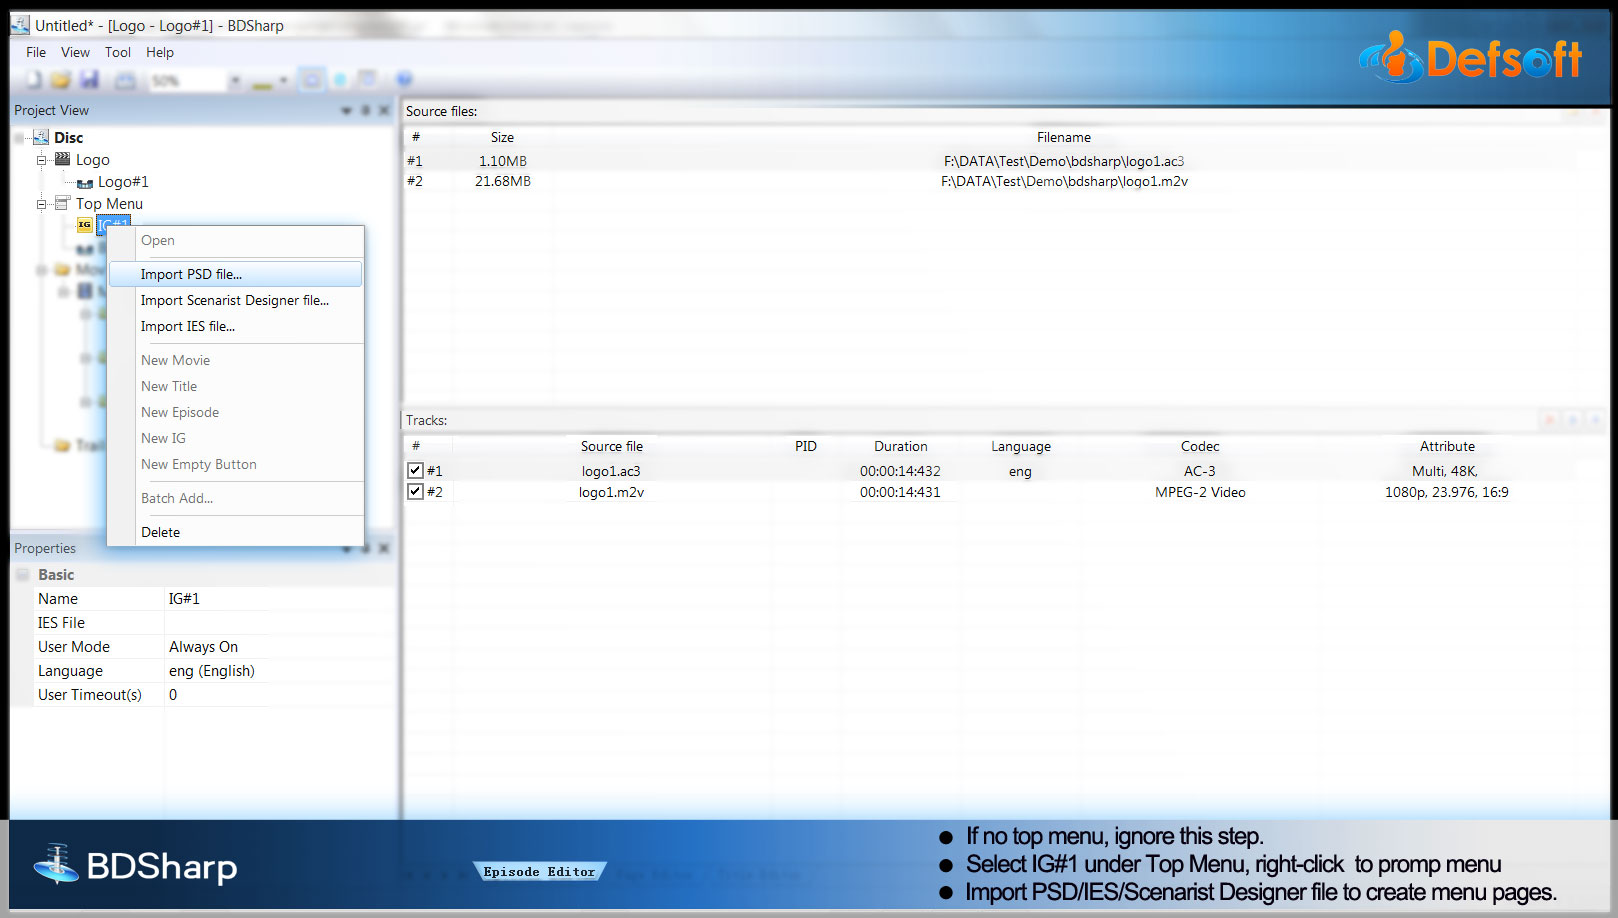Image resolution: width=1618 pixels, height=918 pixels.
Task: Click the Logo clapperboard icon in tree
Action: pos(62,159)
